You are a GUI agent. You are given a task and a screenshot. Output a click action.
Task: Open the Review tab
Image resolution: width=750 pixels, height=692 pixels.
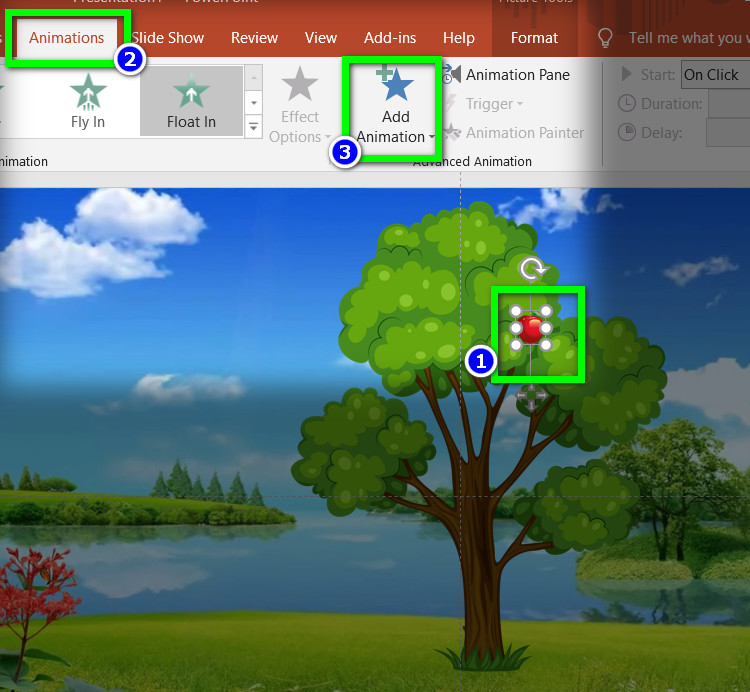pyautogui.click(x=254, y=38)
